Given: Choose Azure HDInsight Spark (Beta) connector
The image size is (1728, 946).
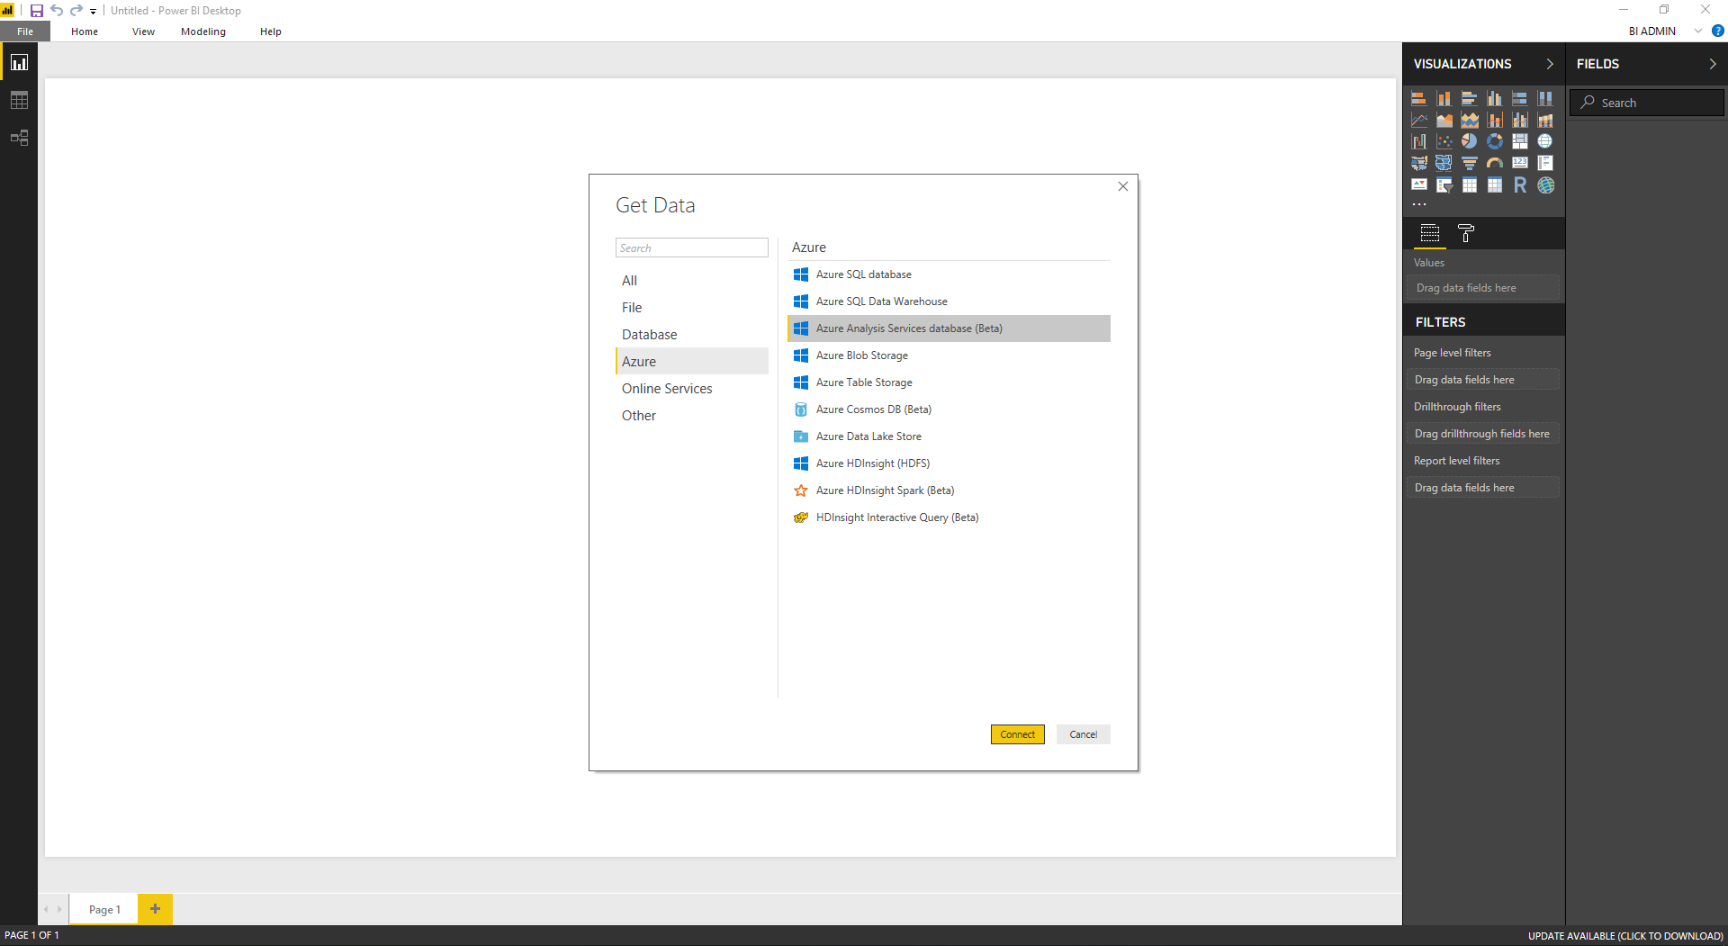Looking at the screenshot, I should [949, 490].
